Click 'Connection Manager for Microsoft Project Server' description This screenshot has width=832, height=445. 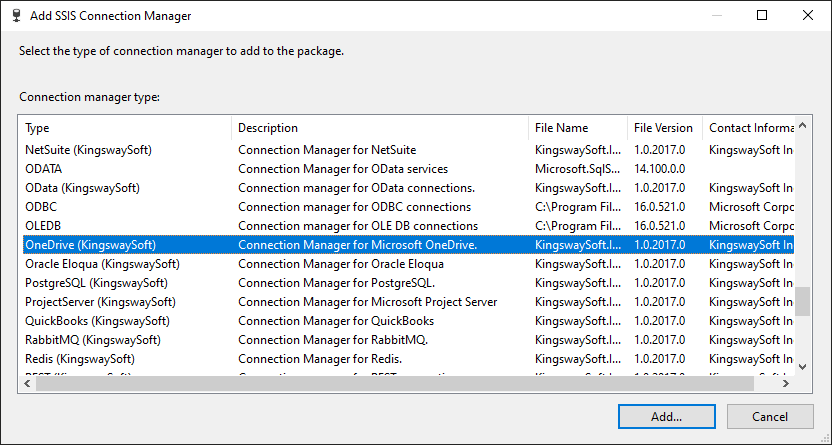pyautogui.click(x=368, y=302)
